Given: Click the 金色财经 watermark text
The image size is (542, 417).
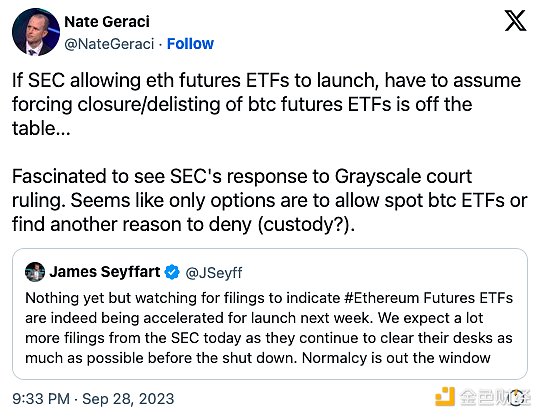Looking at the screenshot, I should (x=494, y=397).
